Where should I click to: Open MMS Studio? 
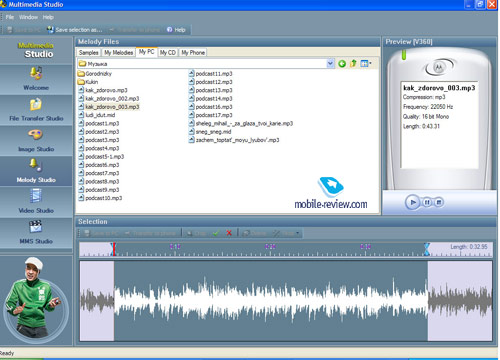point(36,233)
